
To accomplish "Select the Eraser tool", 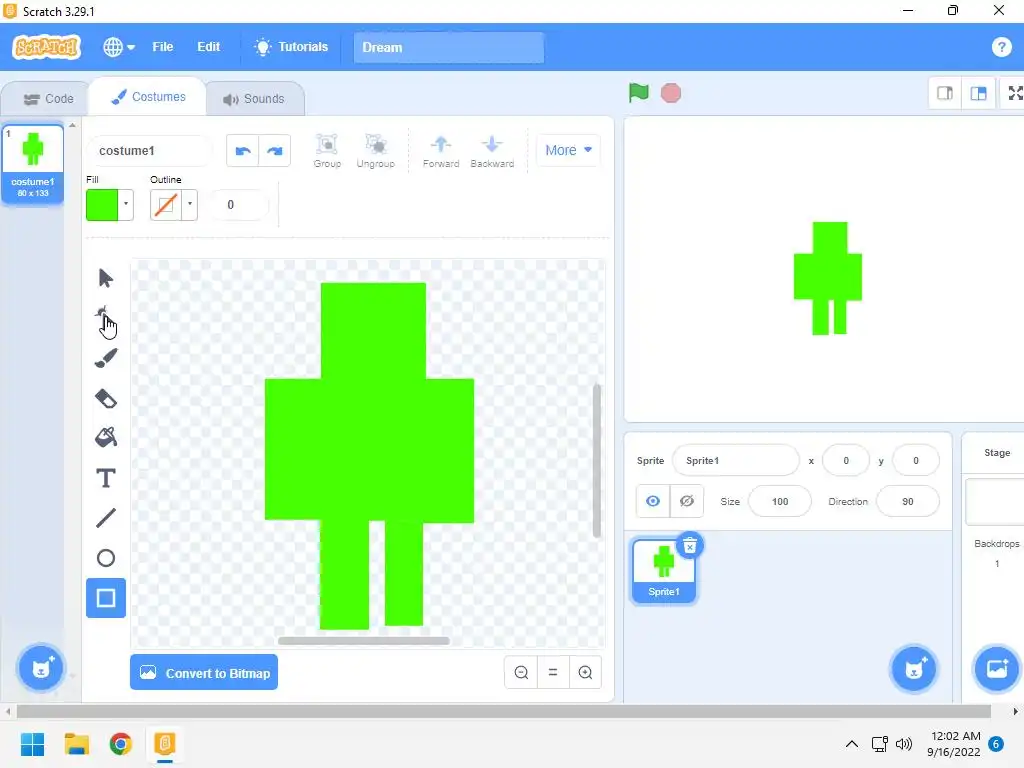I will (106, 398).
